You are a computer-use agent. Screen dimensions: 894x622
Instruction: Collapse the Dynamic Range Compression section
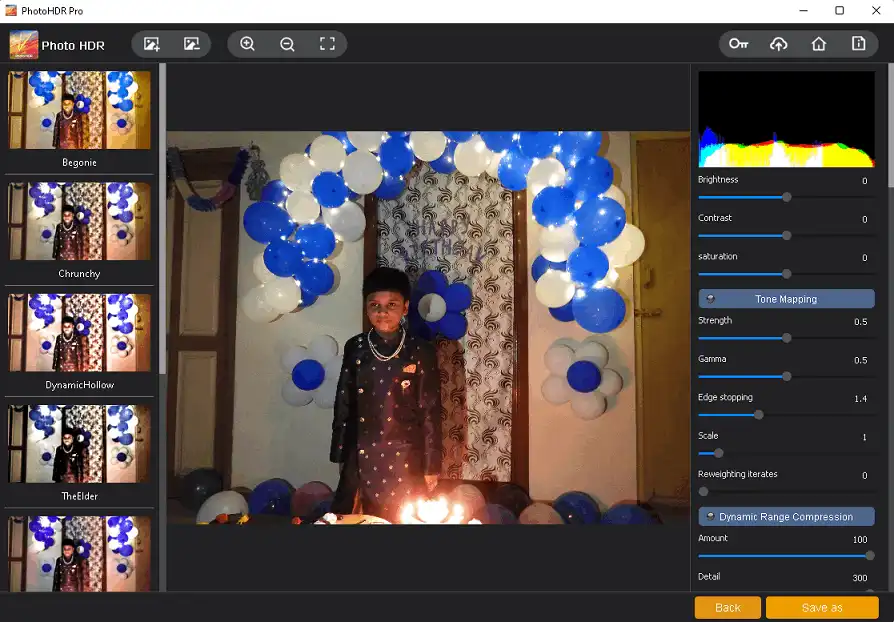point(786,517)
